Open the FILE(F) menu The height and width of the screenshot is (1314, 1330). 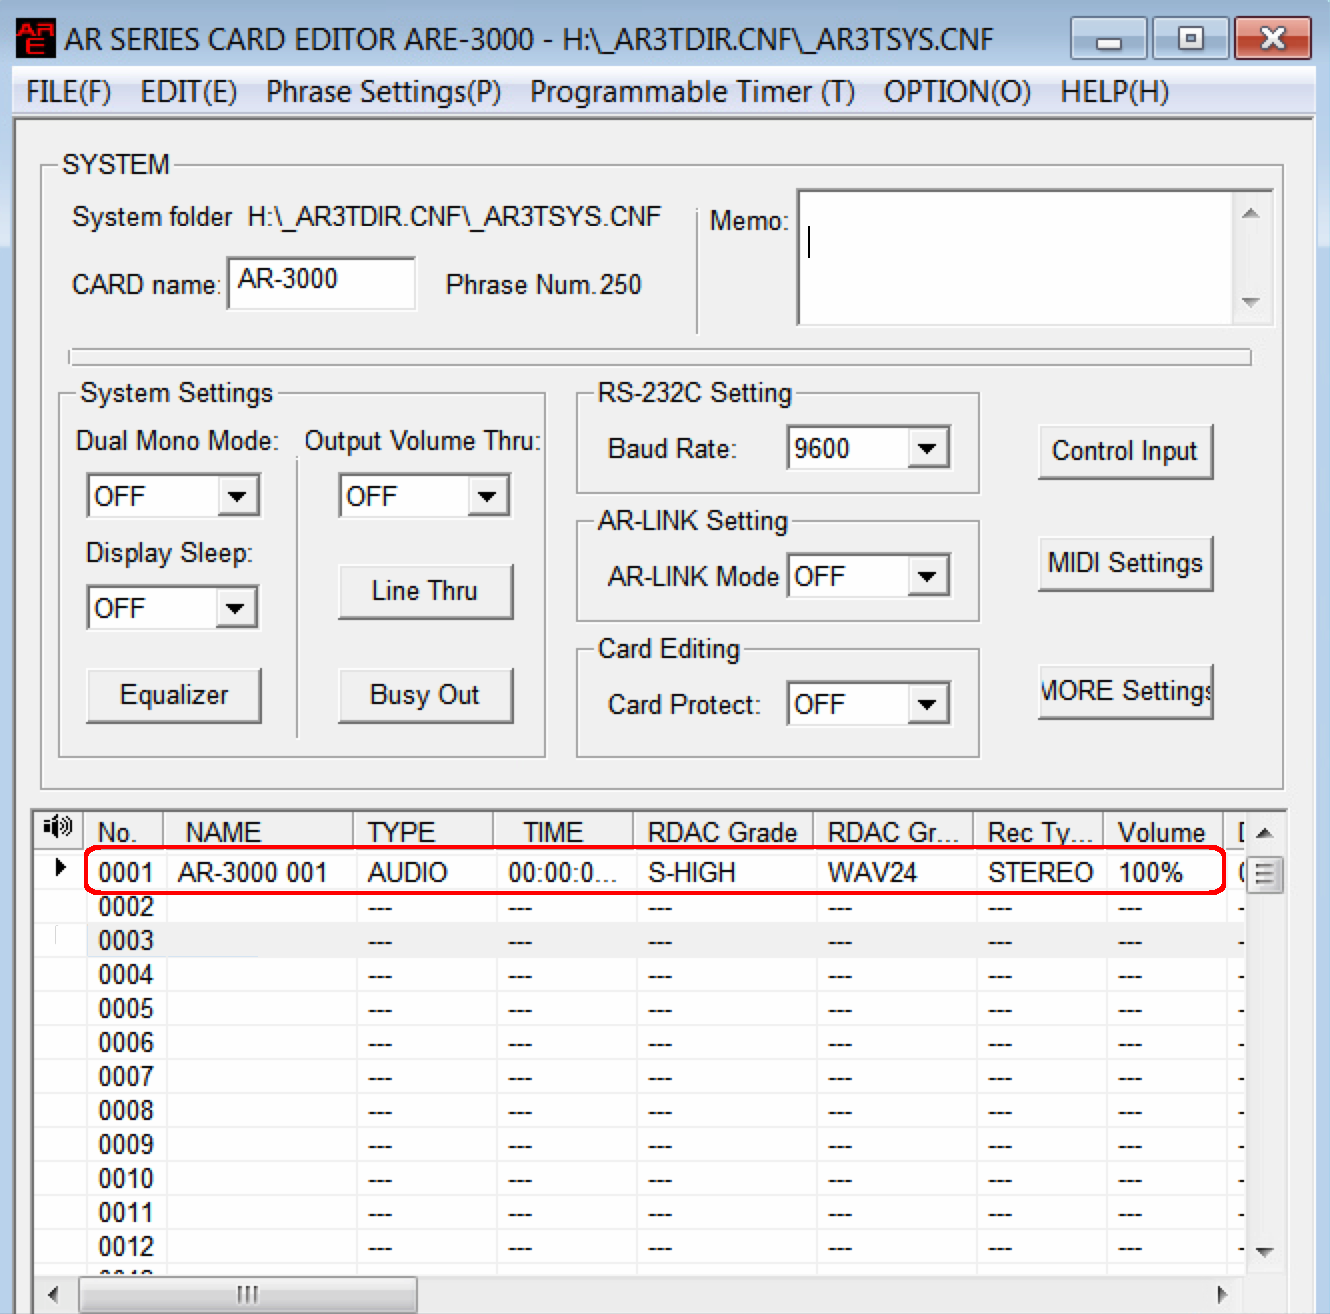point(68,92)
